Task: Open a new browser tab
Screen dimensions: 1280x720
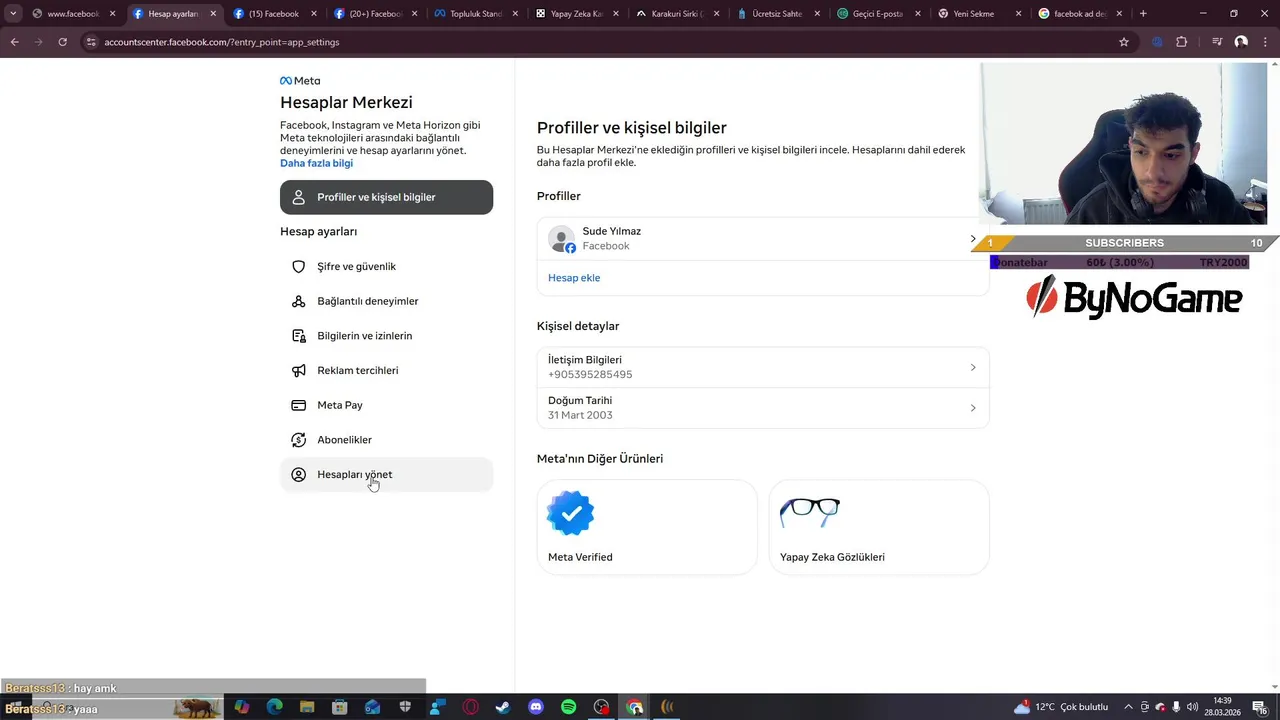Action: [1143, 14]
